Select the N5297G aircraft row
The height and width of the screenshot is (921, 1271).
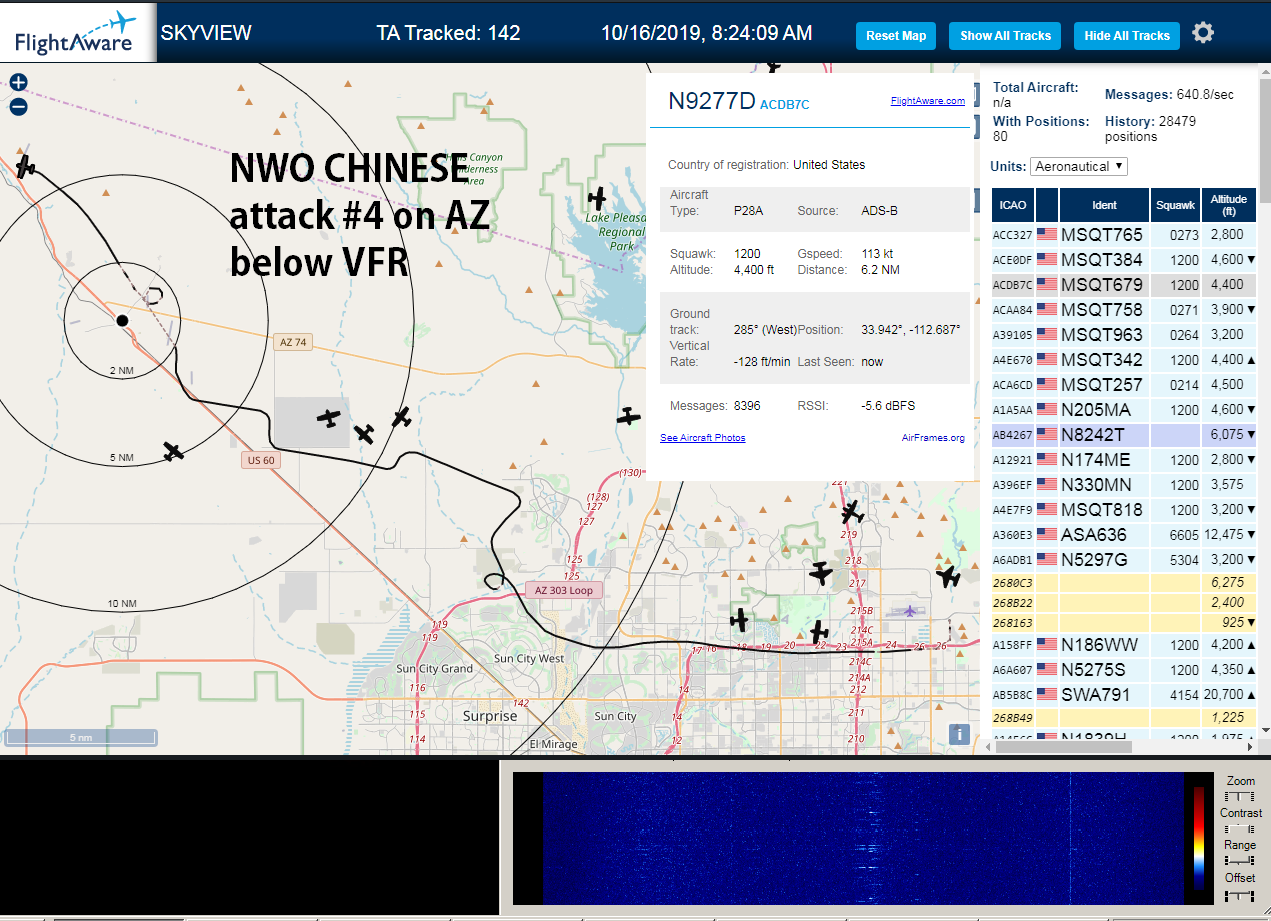tap(1124, 560)
